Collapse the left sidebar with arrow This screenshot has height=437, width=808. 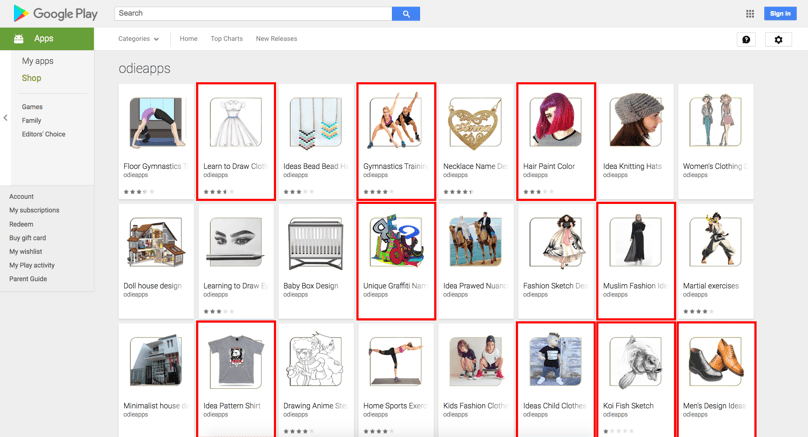(5, 118)
